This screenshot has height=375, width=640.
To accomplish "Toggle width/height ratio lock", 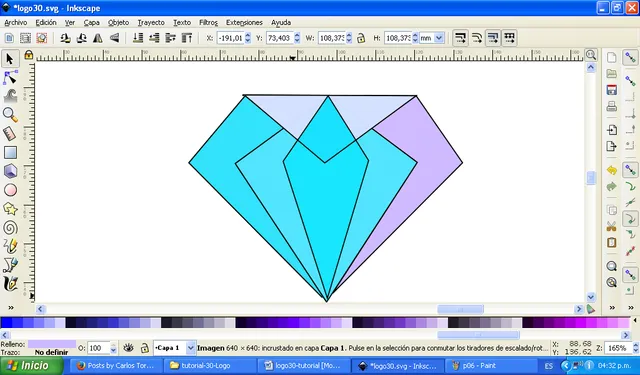I will (361, 38).
